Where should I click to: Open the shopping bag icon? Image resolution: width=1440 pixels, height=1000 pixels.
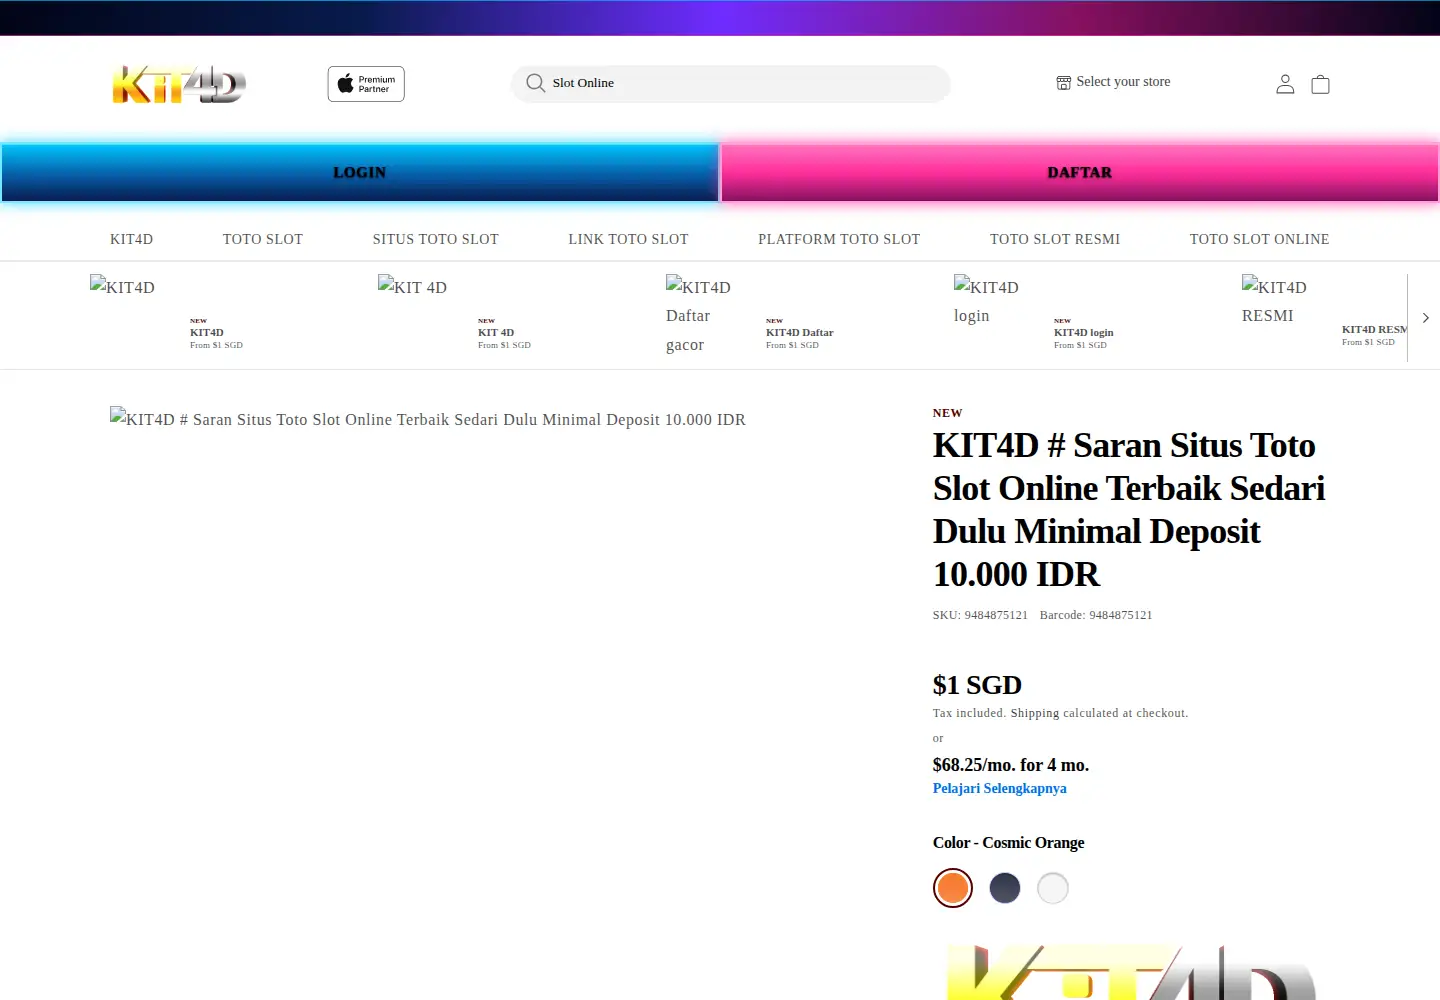pyautogui.click(x=1320, y=84)
